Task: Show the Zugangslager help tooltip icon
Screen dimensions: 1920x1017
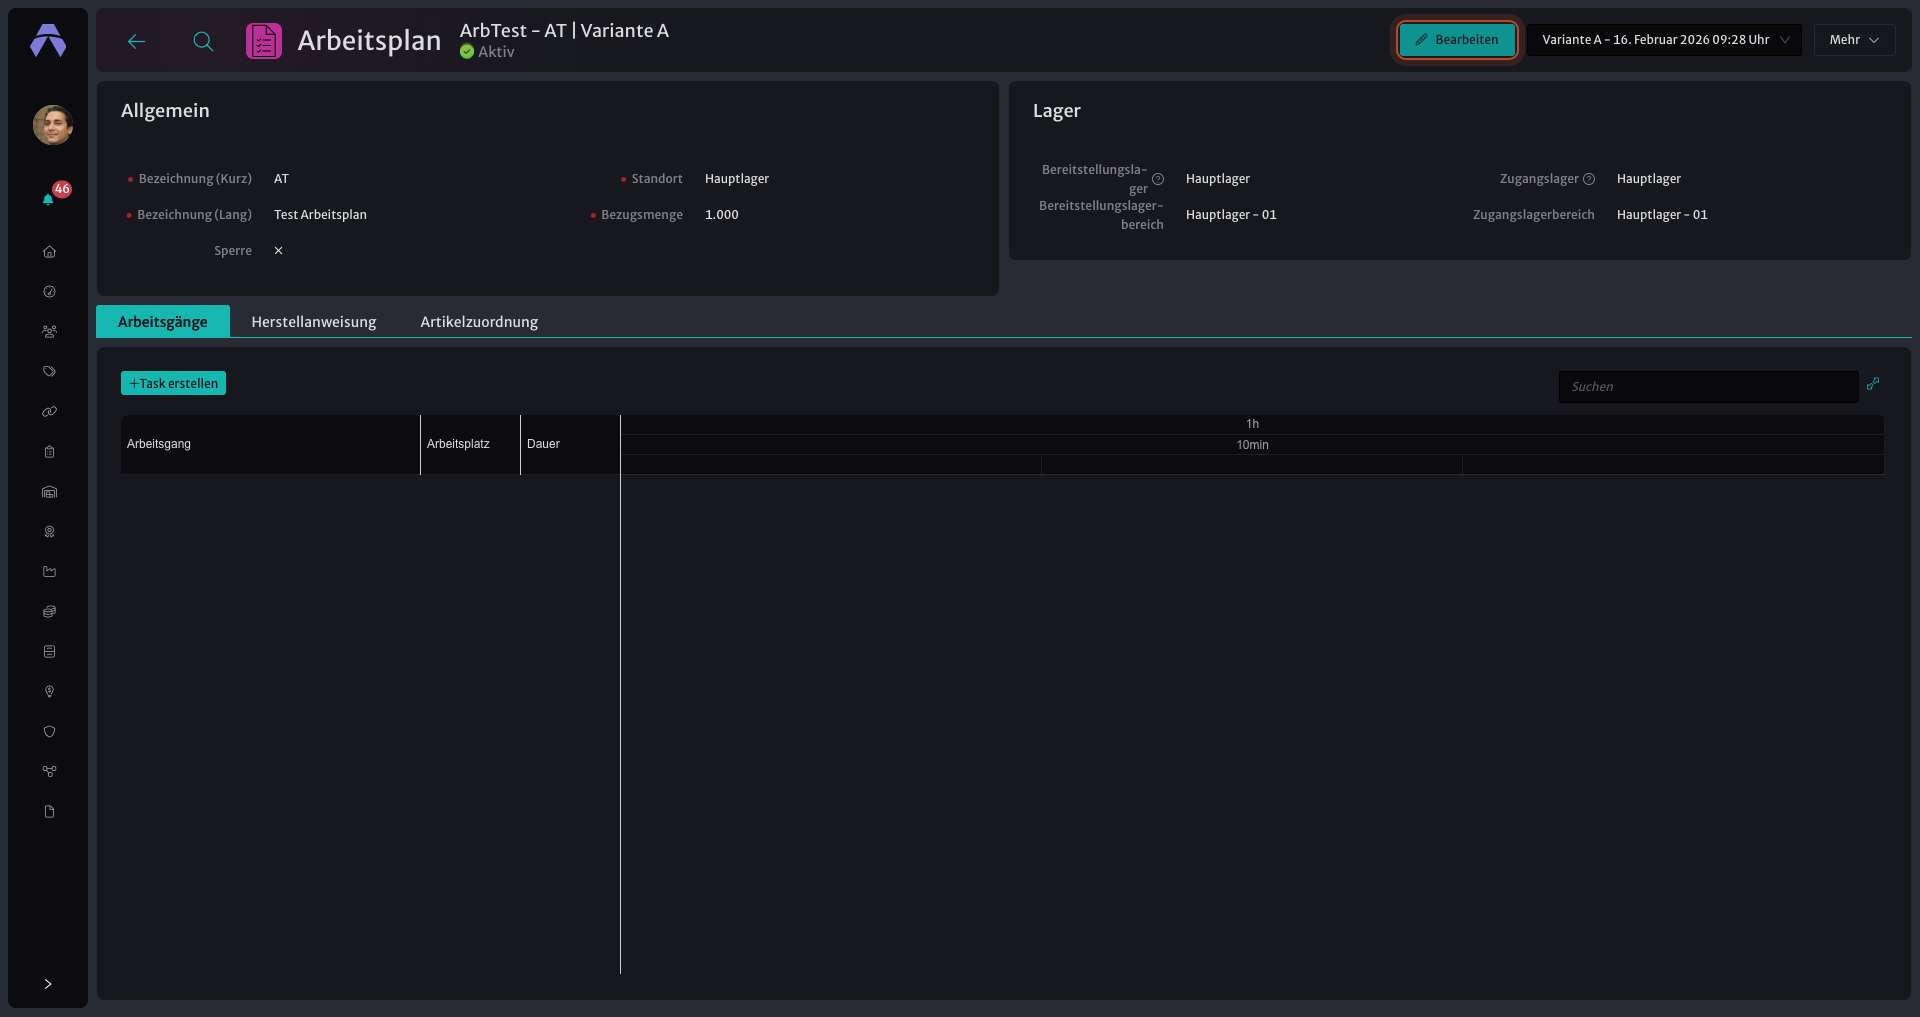Action: click(x=1589, y=179)
